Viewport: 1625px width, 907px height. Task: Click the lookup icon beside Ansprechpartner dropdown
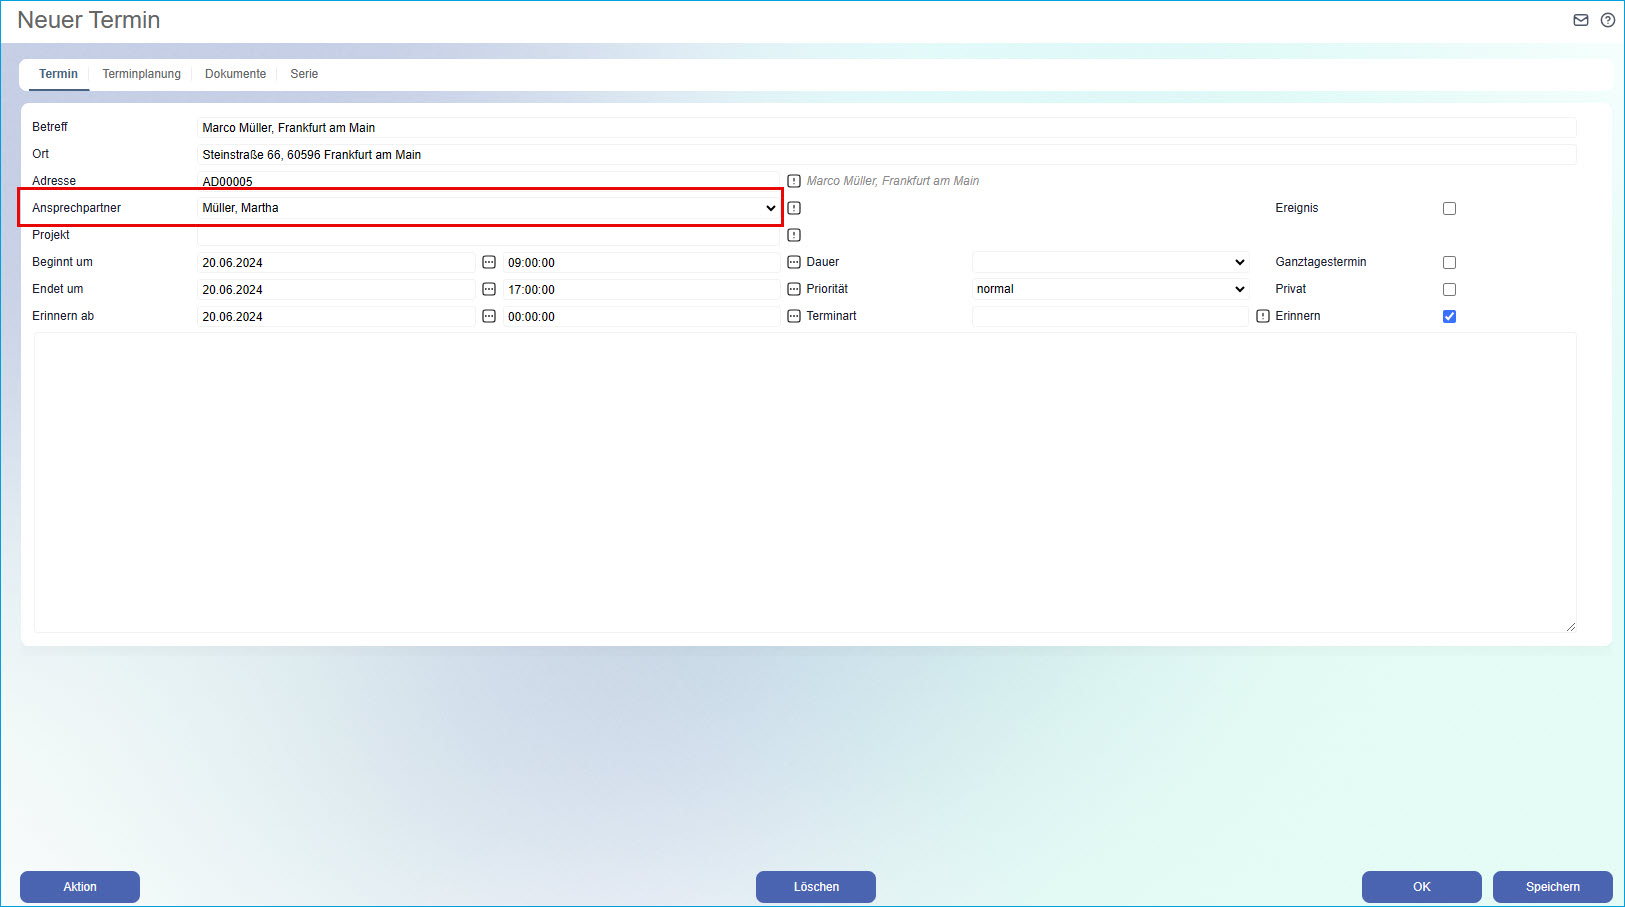pos(794,208)
